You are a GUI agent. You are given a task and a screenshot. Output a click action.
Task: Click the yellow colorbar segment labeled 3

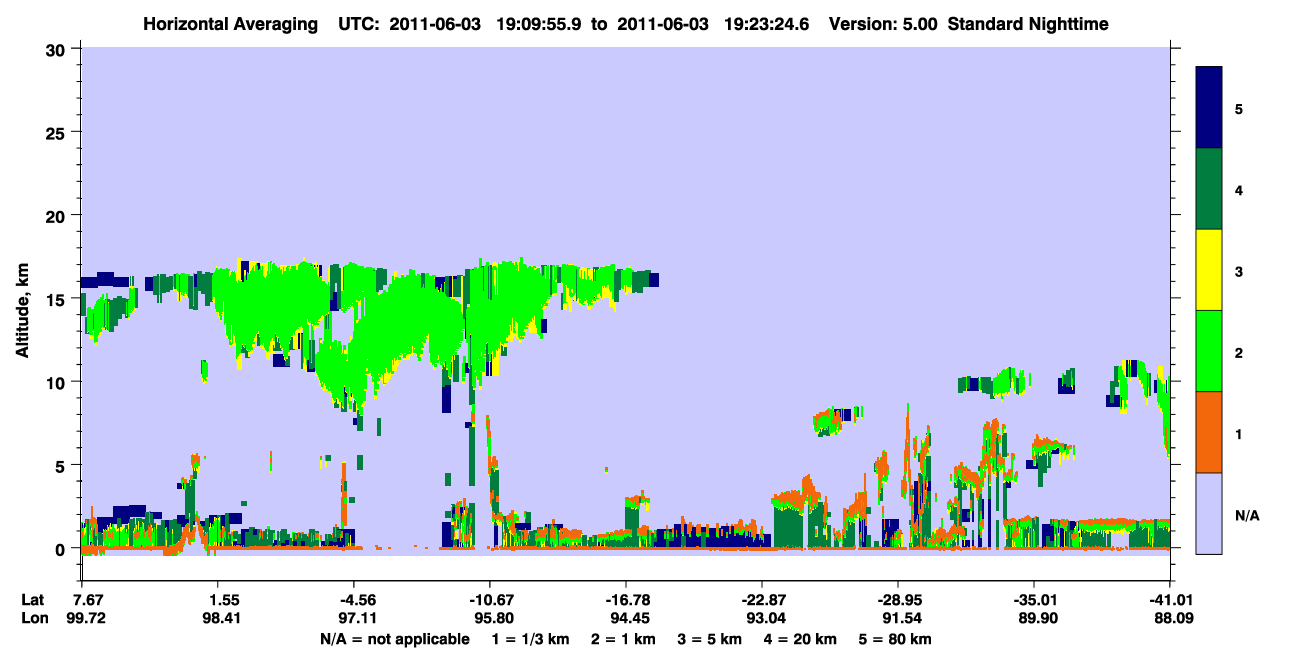(1209, 270)
